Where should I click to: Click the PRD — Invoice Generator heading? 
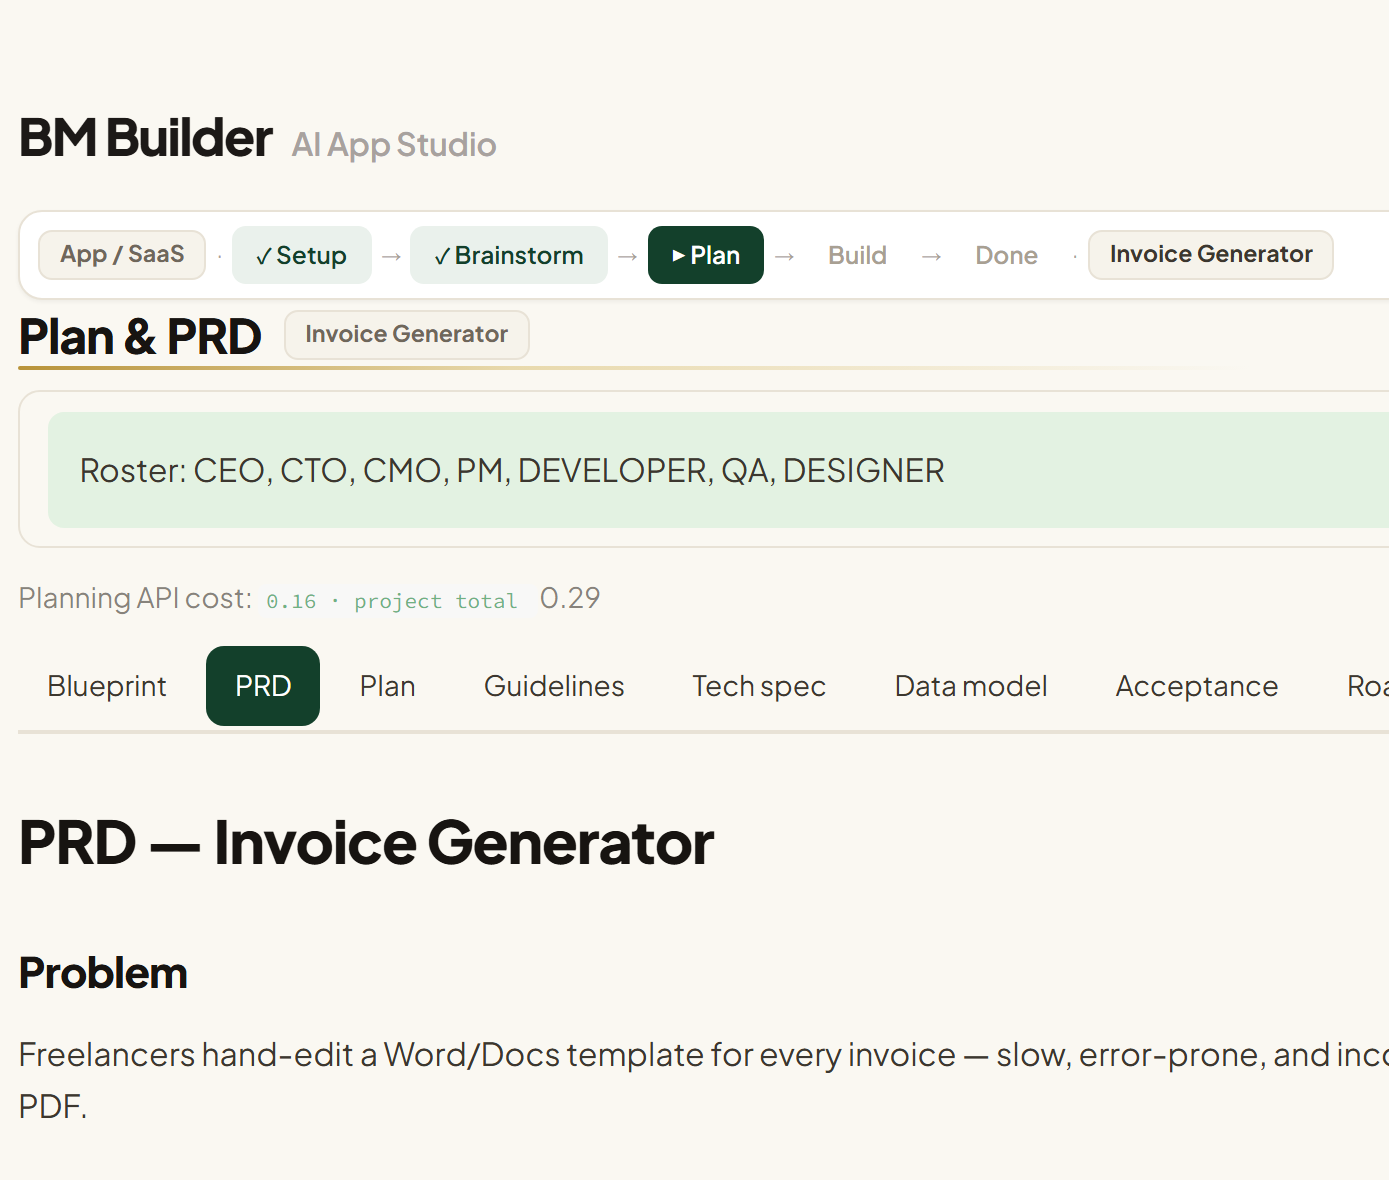pyautogui.click(x=366, y=843)
